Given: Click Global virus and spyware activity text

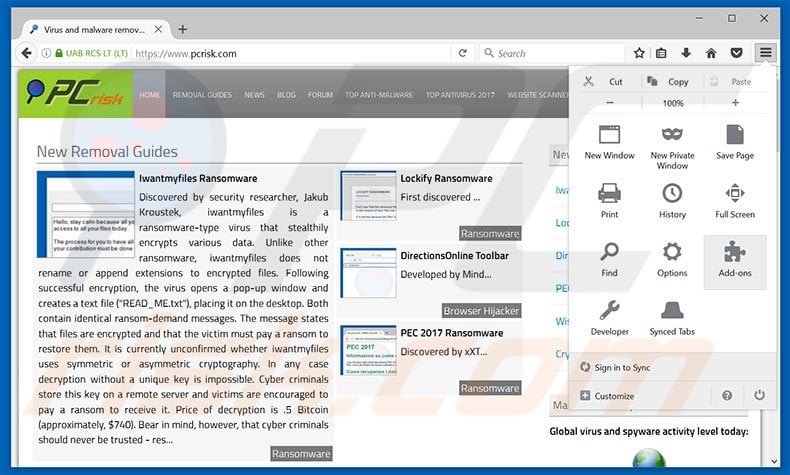Looking at the screenshot, I should pyautogui.click(x=648, y=431).
